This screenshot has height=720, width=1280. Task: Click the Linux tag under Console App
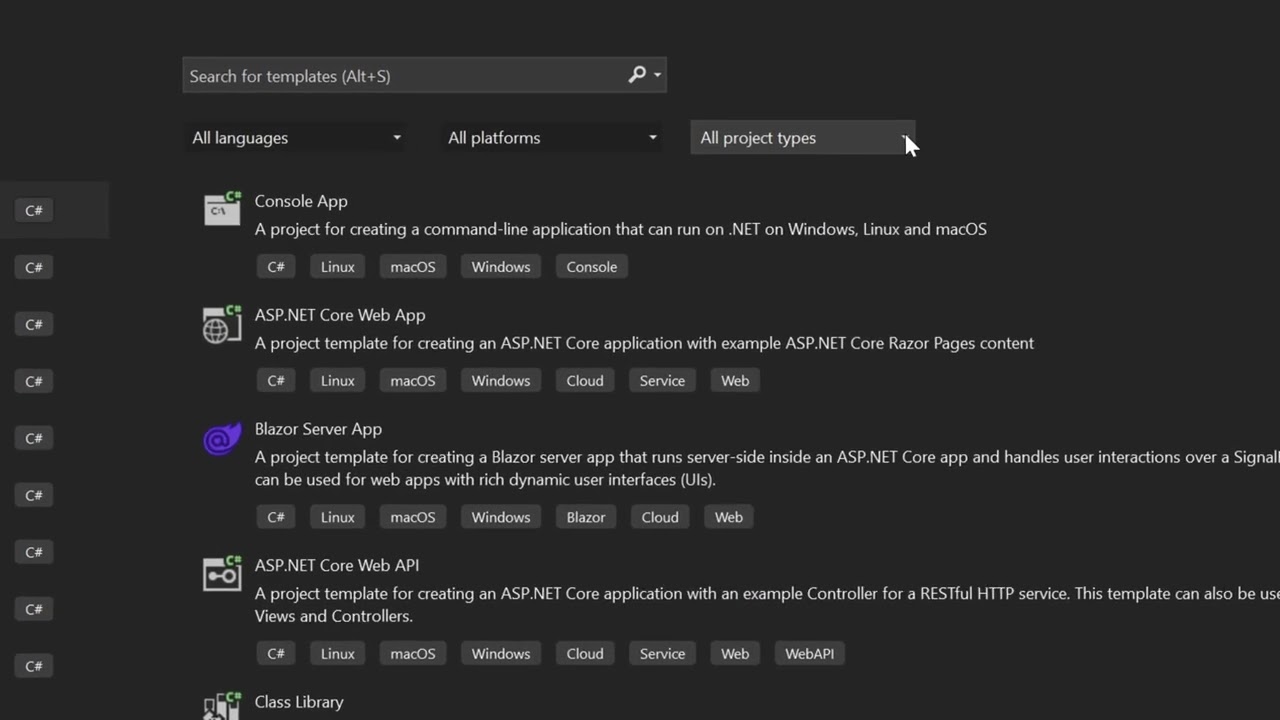pos(338,267)
